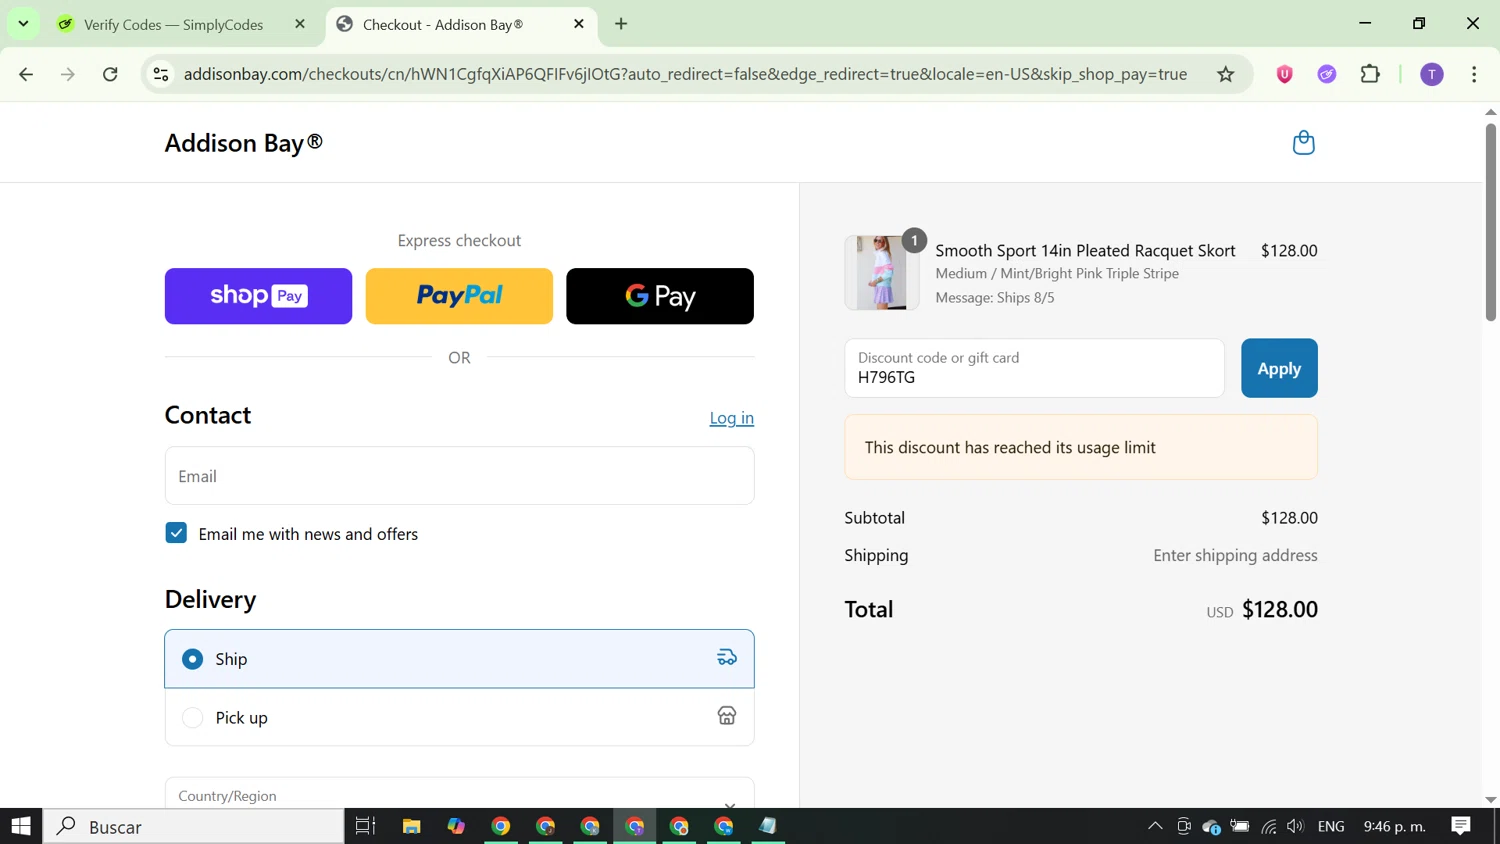Open the battery status tray icon
This screenshot has height=844, width=1500.
coord(1240,826)
